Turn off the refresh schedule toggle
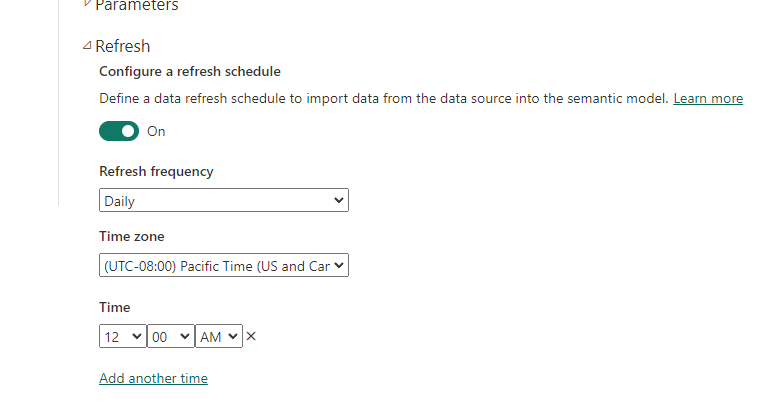Screen dimensions: 781x415 119,131
